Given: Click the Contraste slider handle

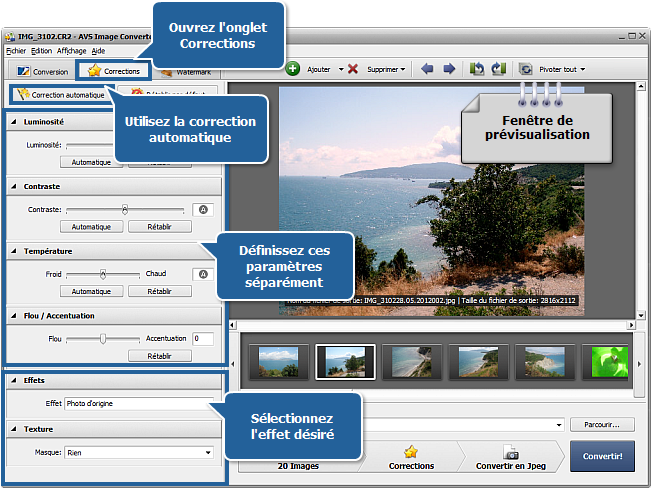Looking at the screenshot, I should (x=124, y=210).
